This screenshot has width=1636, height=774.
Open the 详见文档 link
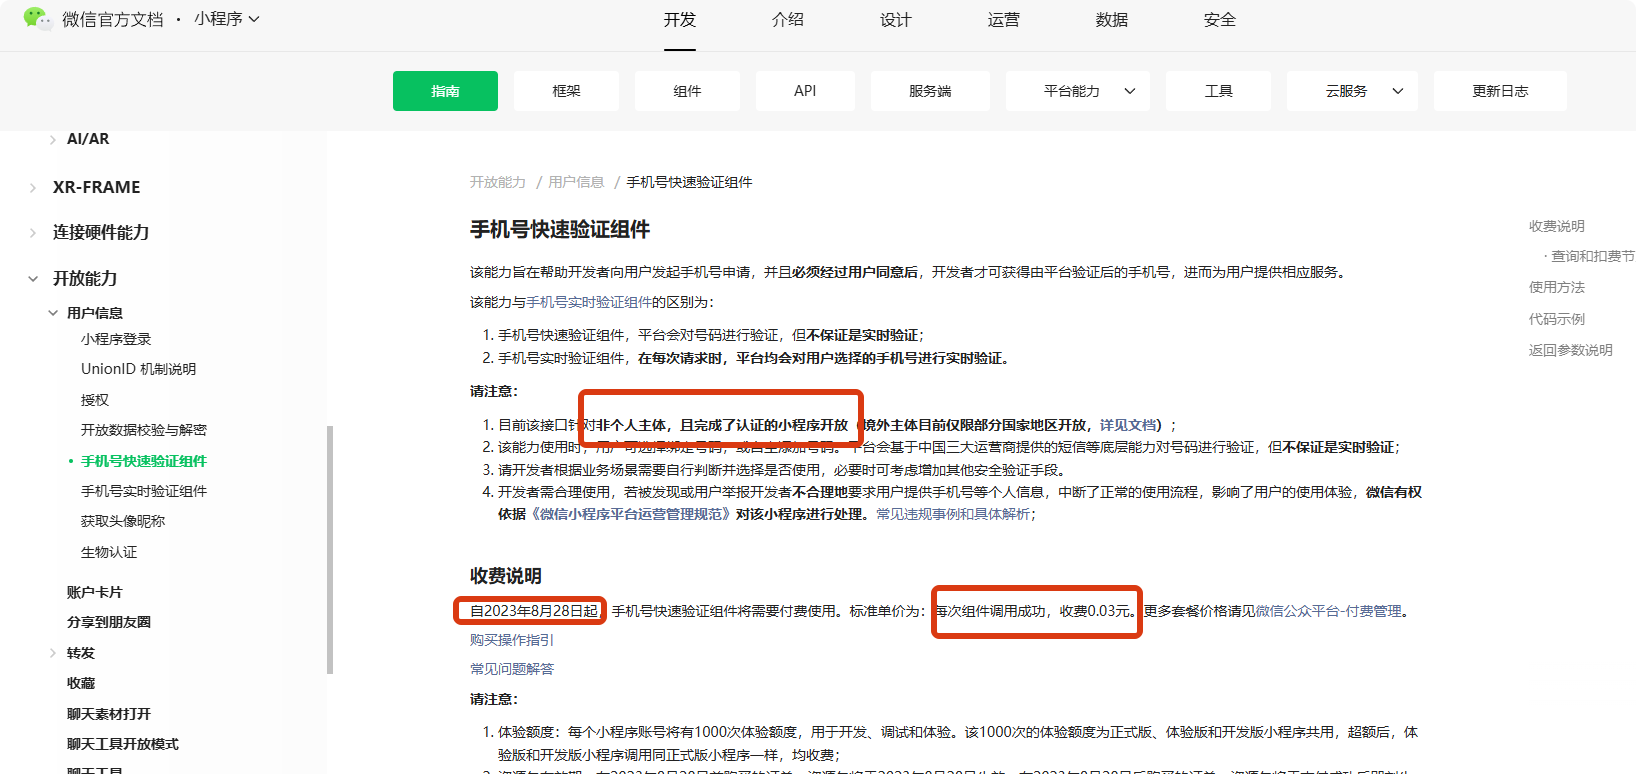[x=1128, y=425]
